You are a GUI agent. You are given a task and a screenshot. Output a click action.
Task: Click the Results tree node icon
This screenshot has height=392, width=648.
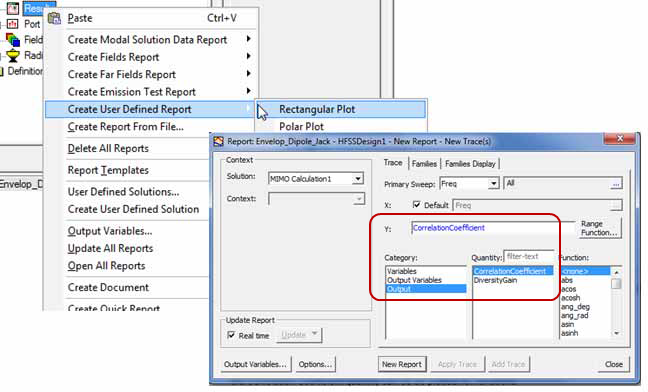coord(12,8)
